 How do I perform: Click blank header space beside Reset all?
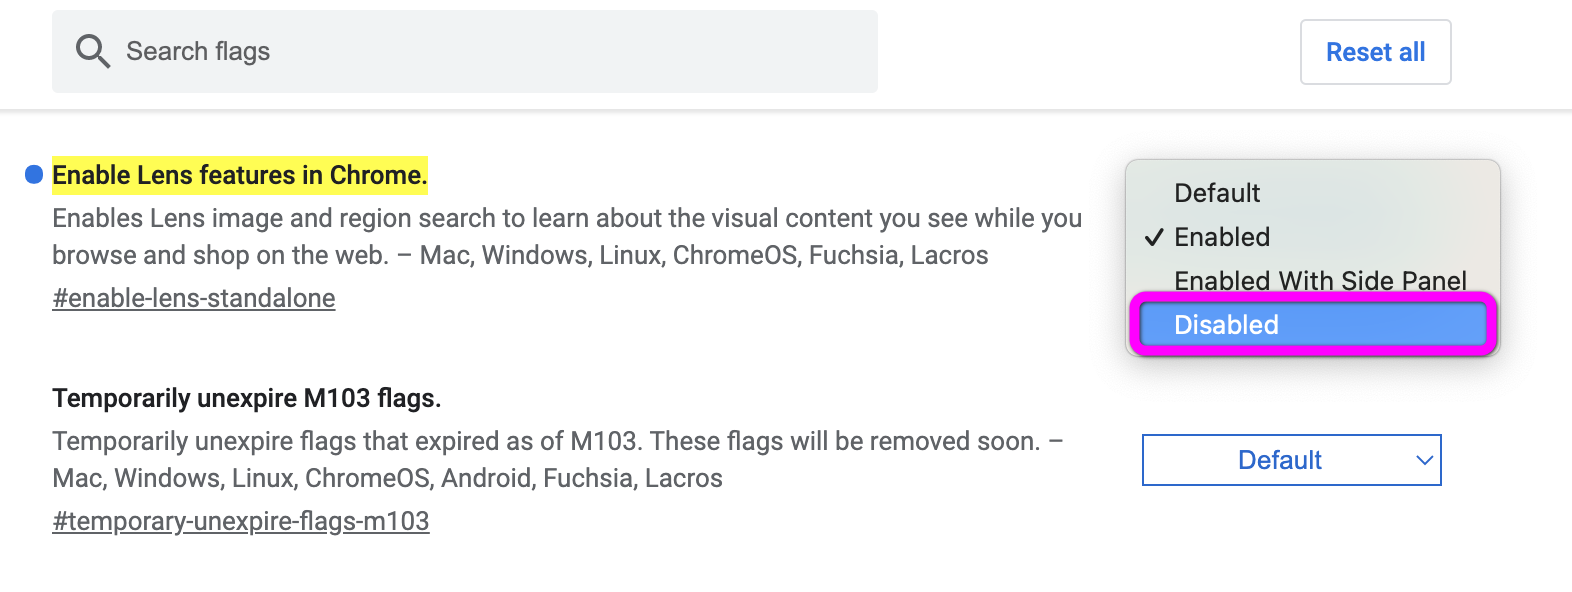(x=1090, y=52)
